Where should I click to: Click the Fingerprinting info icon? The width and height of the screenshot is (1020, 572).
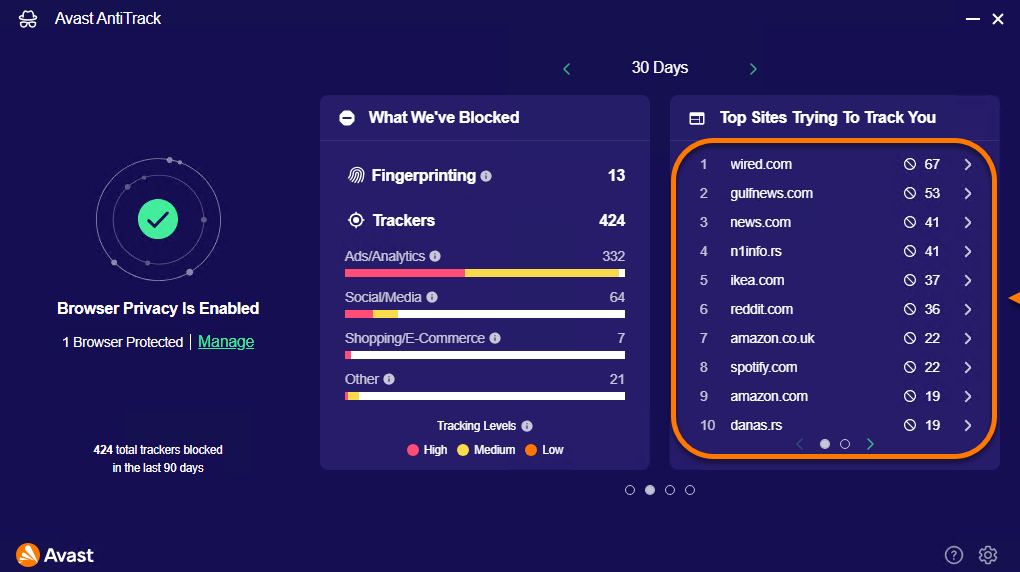pos(486,176)
